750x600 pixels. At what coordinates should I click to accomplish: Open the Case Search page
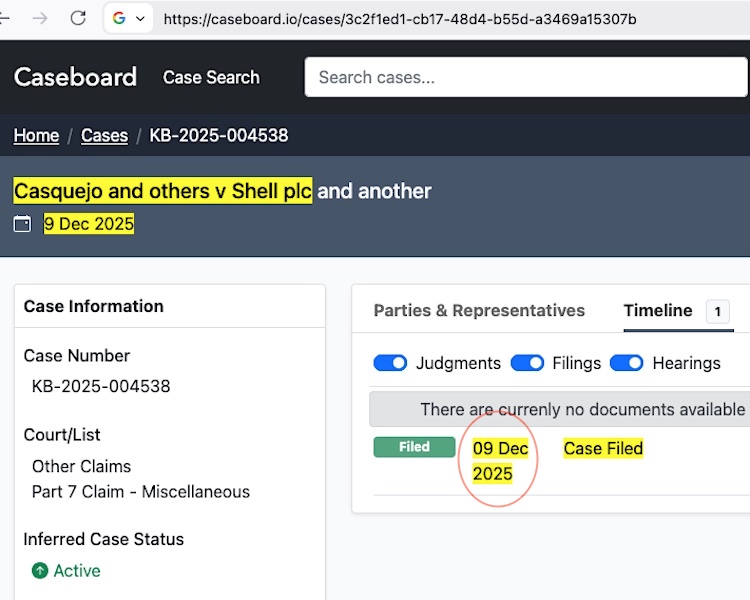click(211, 77)
